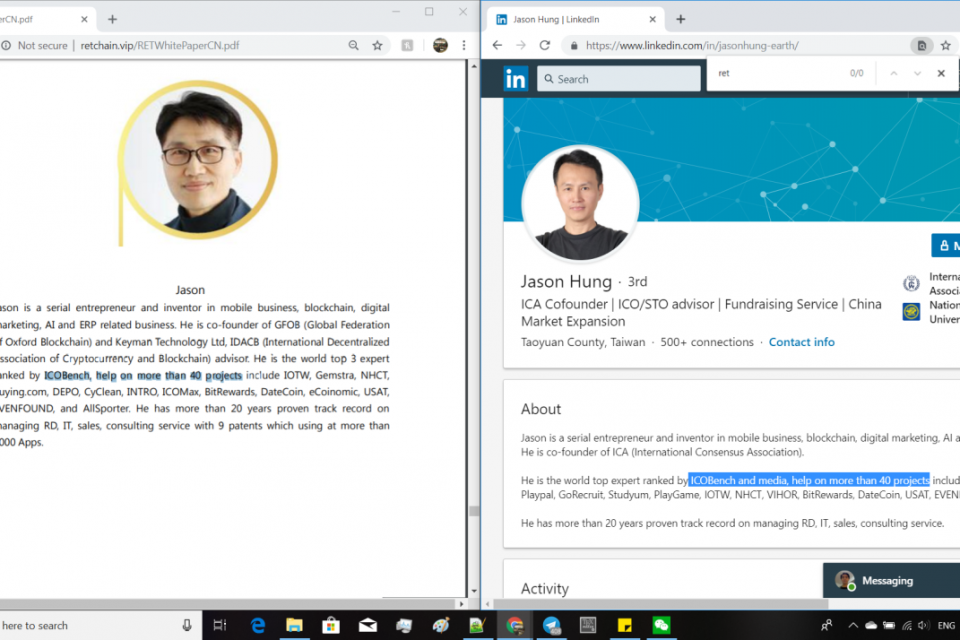
Task: Bookmark the LinkedIn page with the star
Action: click(x=946, y=45)
